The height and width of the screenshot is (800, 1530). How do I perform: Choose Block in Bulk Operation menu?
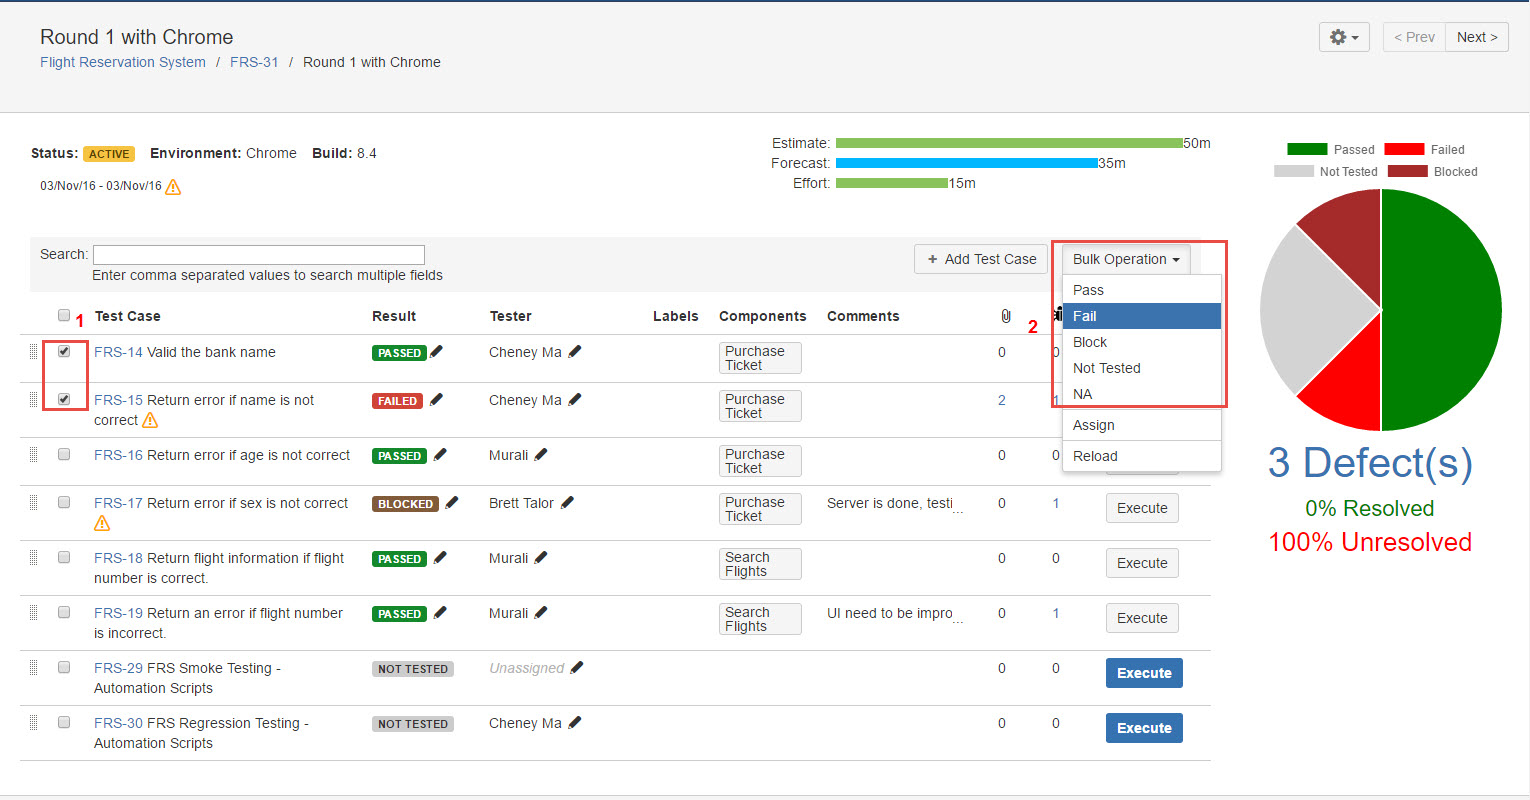(1142, 342)
